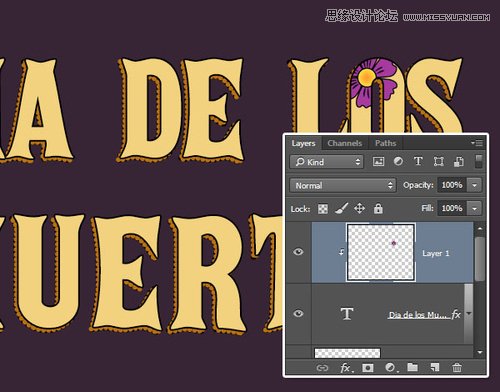Click the layers scrollbar up arrow
Image resolution: width=500 pixels, height=392 pixels.
point(480,229)
